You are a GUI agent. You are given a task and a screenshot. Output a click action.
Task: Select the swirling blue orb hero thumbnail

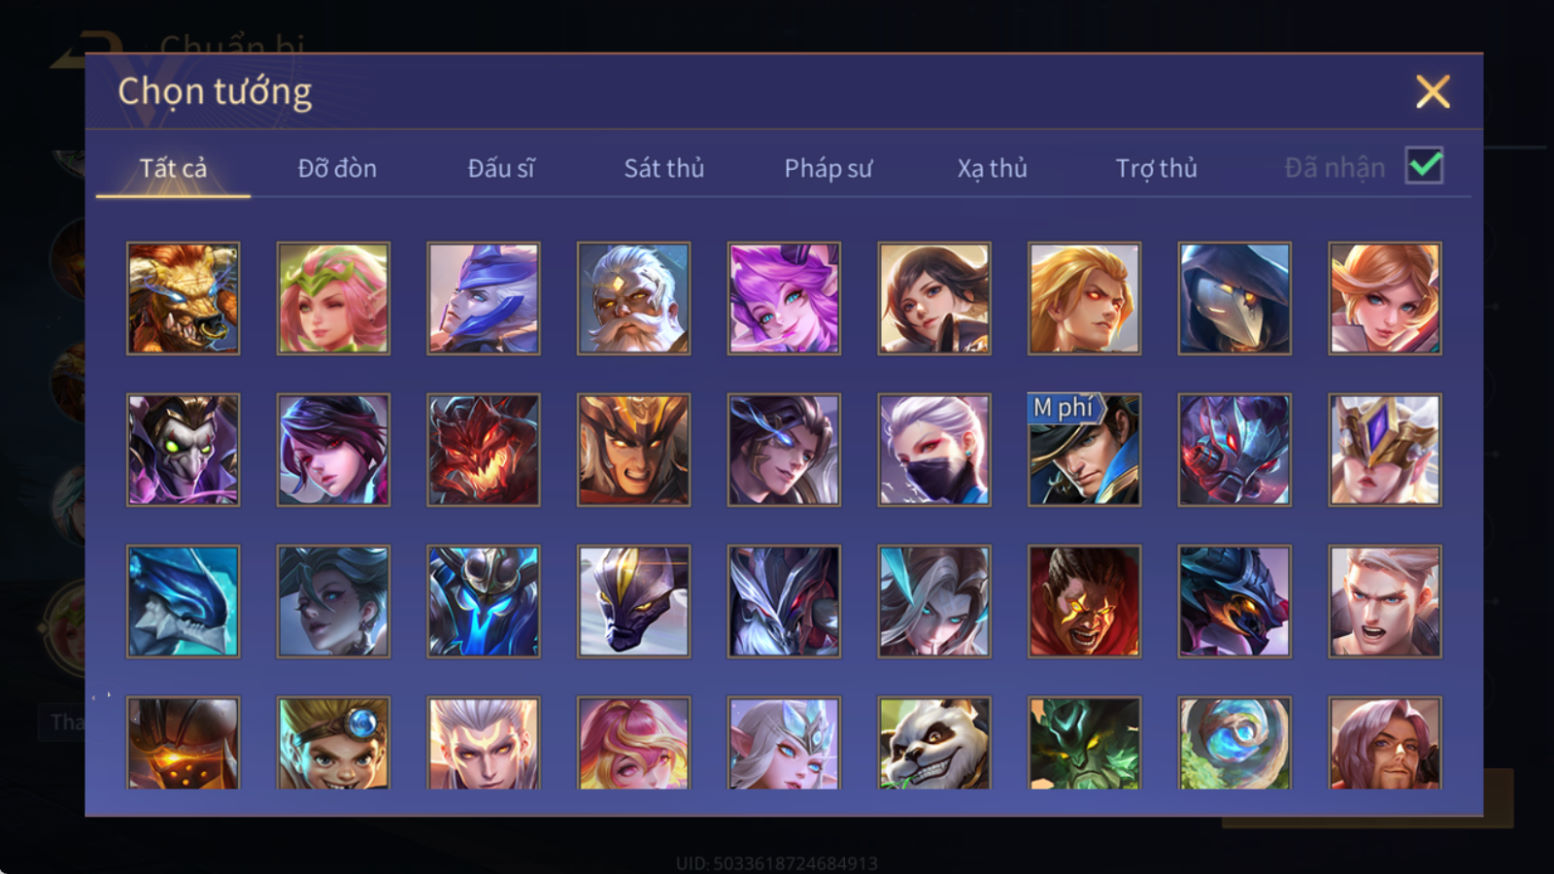click(x=1234, y=743)
